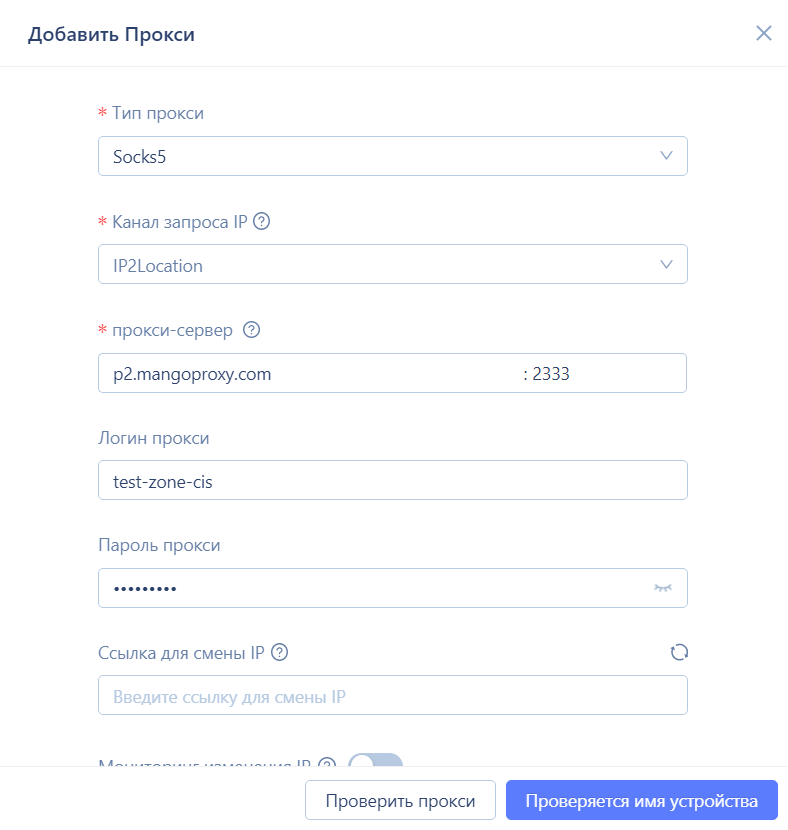Close the Добавить Прокси dialog
This screenshot has width=788, height=830.
pos(764,33)
